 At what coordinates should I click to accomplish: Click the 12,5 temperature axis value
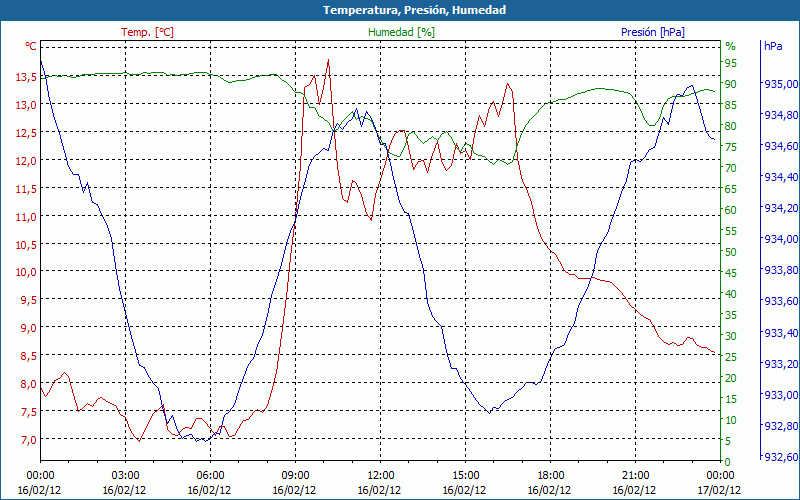click(x=28, y=133)
